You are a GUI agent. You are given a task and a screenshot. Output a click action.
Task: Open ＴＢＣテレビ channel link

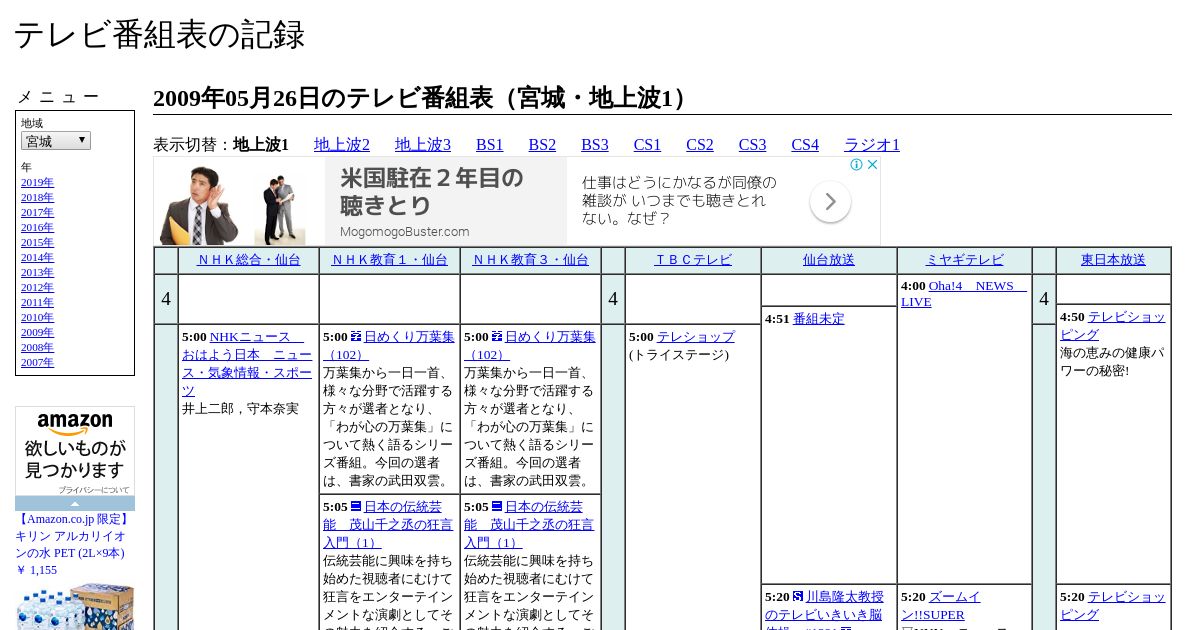click(693, 260)
